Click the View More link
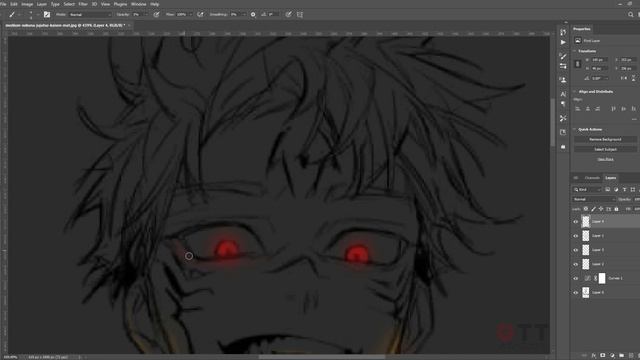The height and width of the screenshot is (360, 640). [x=605, y=159]
